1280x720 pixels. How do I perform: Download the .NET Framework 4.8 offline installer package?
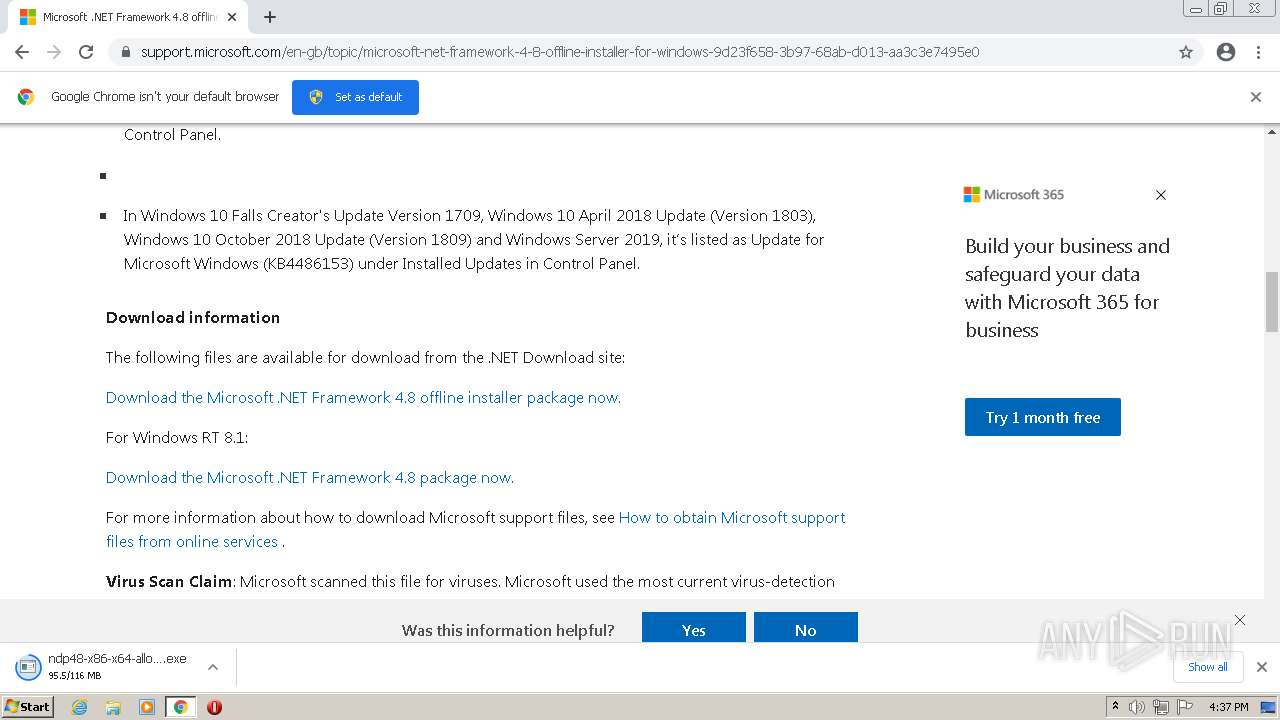pyautogui.click(x=363, y=397)
